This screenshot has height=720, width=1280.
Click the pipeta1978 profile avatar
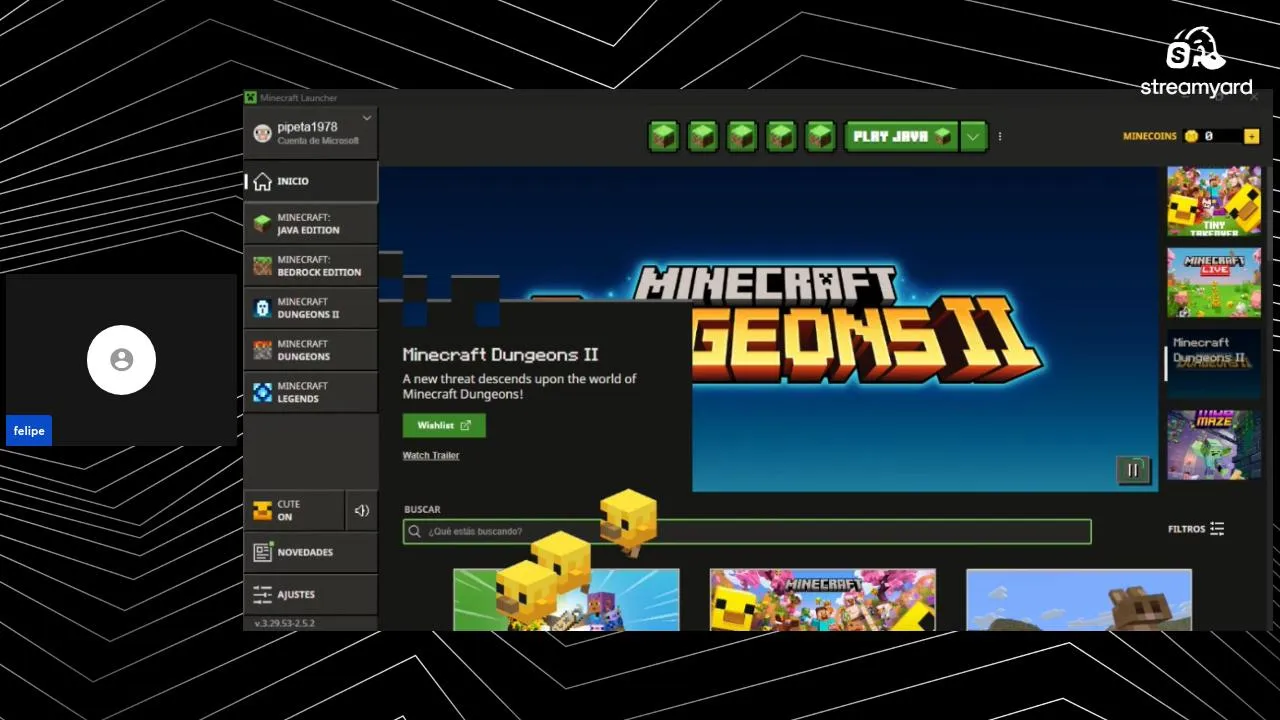pyautogui.click(x=262, y=133)
